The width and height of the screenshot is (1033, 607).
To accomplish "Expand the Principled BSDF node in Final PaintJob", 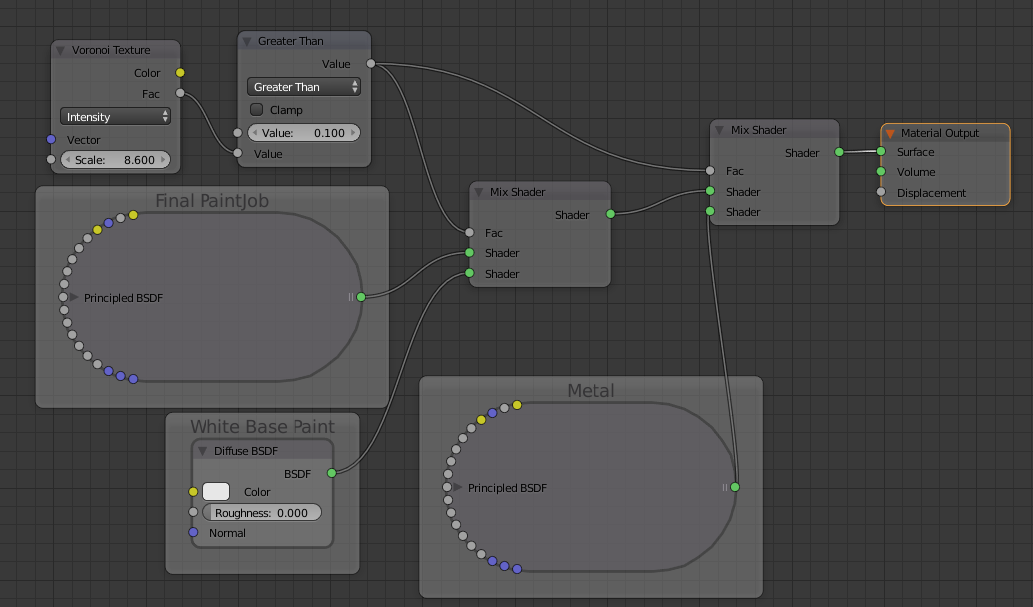I will (74, 298).
